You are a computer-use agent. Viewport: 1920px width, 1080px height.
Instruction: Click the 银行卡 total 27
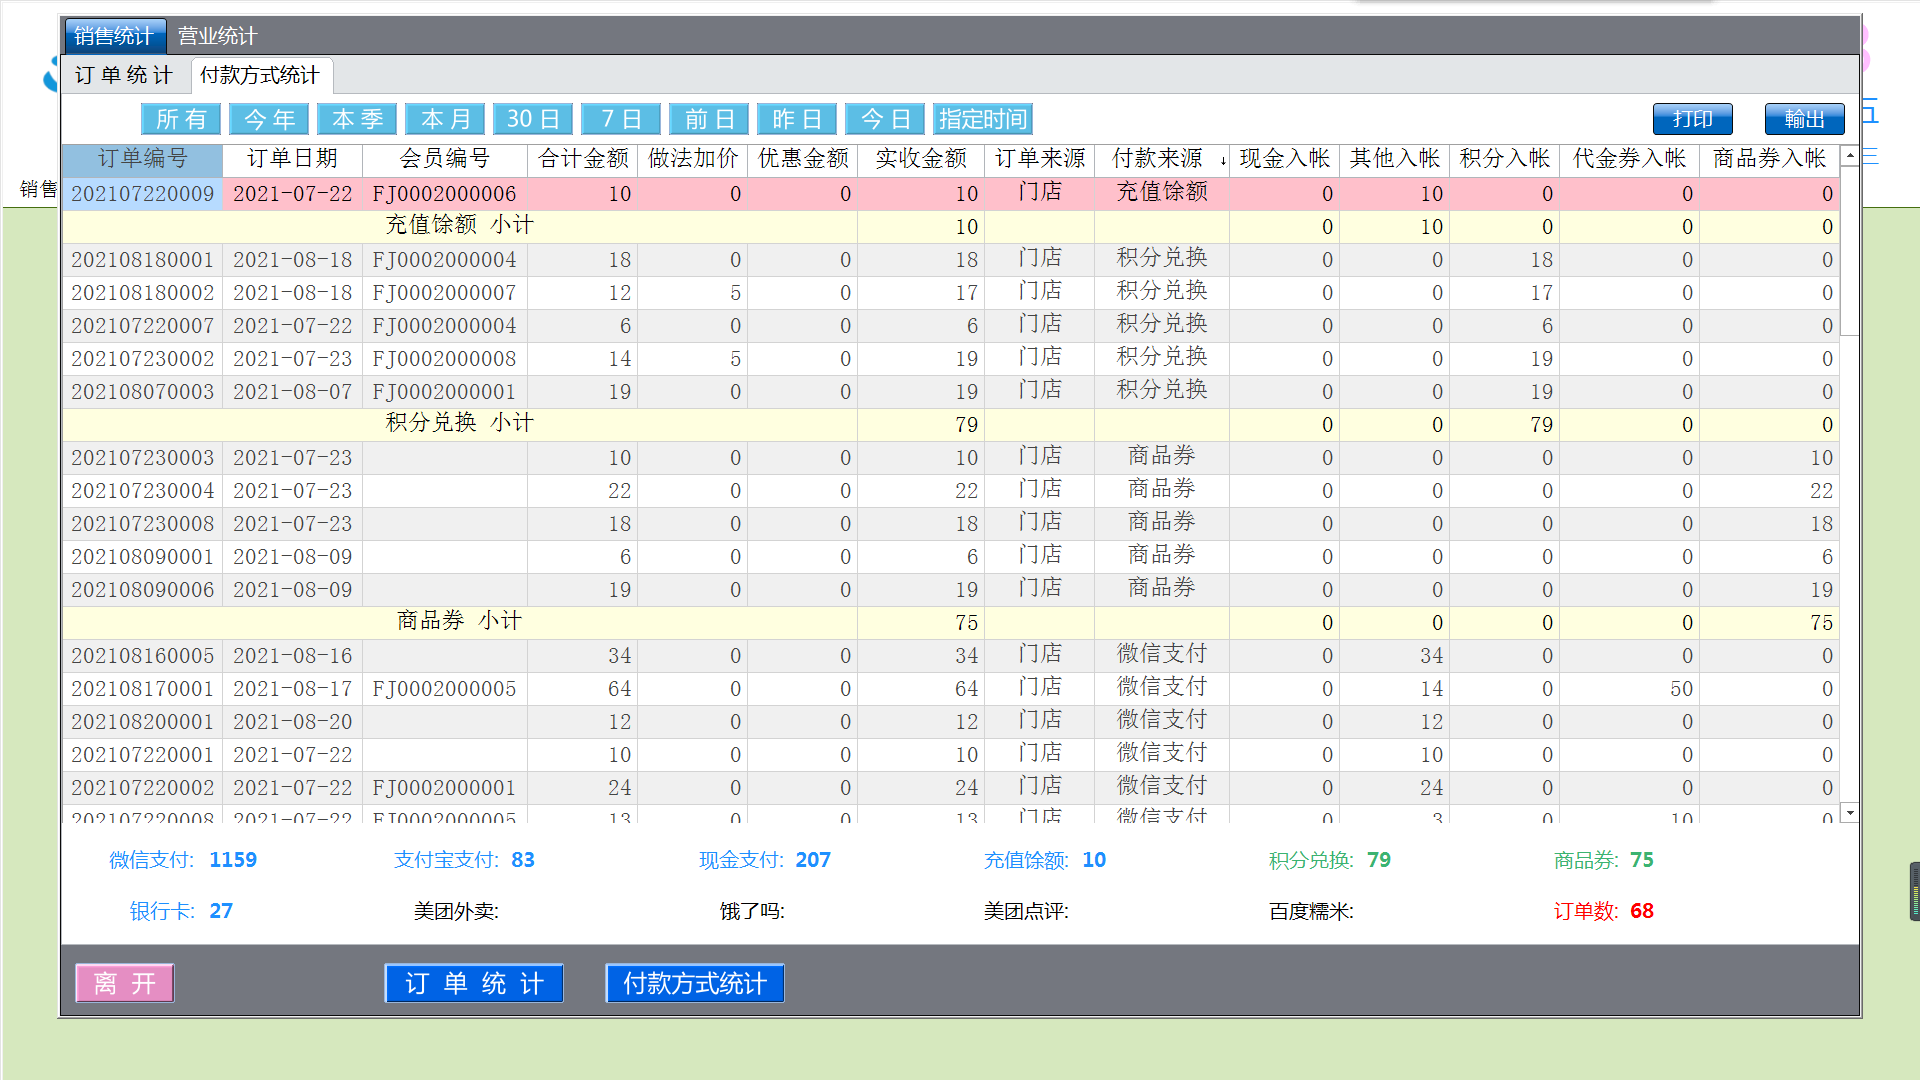(x=221, y=911)
